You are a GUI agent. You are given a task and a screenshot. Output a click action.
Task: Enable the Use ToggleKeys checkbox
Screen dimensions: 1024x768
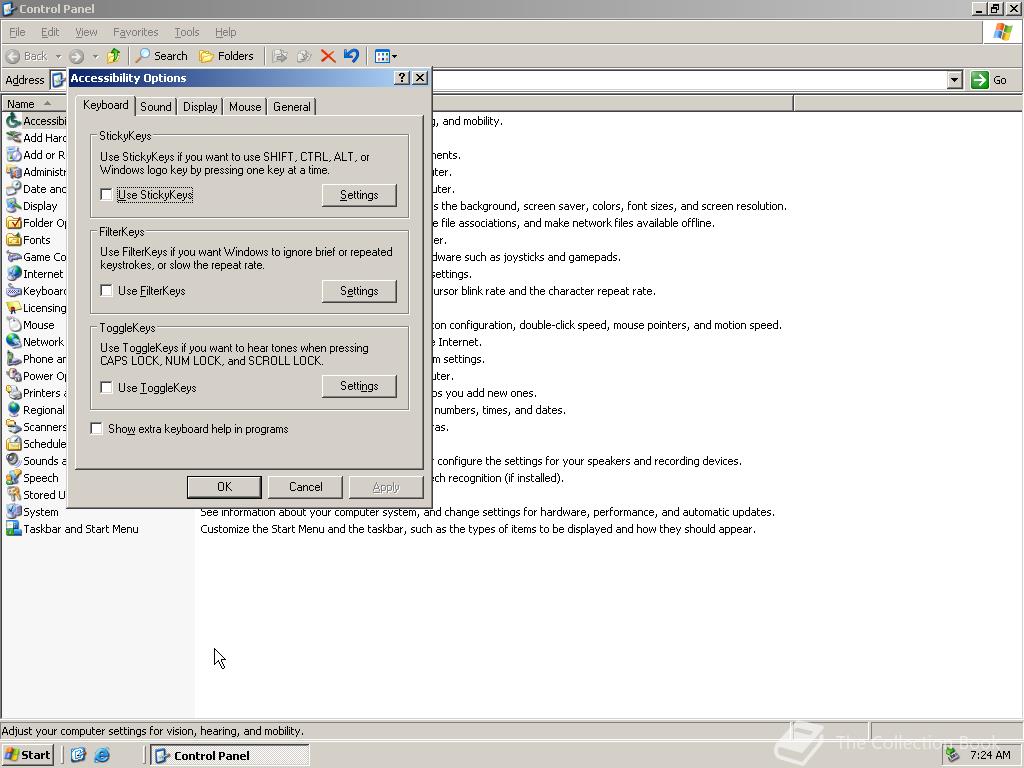coord(106,387)
